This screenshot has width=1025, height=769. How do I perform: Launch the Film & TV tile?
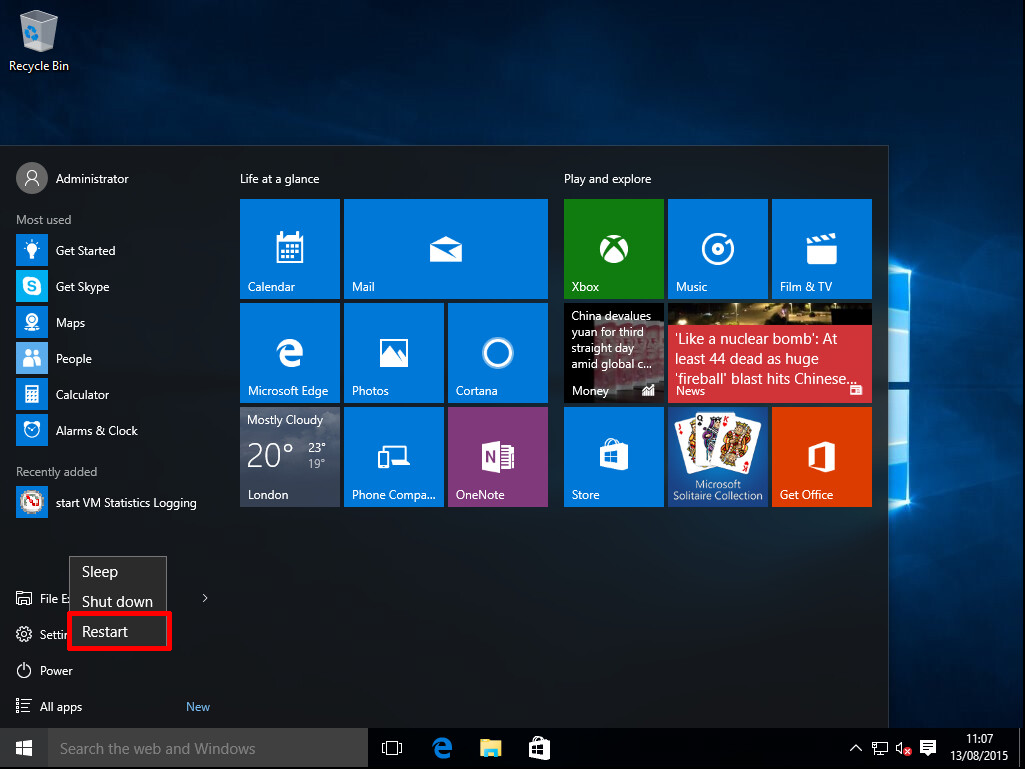[x=822, y=248]
